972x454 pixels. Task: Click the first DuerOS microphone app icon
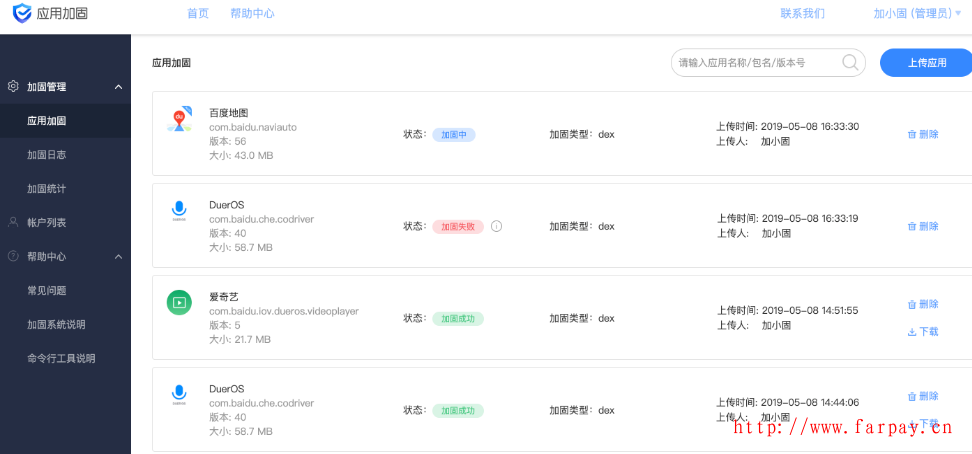[179, 211]
